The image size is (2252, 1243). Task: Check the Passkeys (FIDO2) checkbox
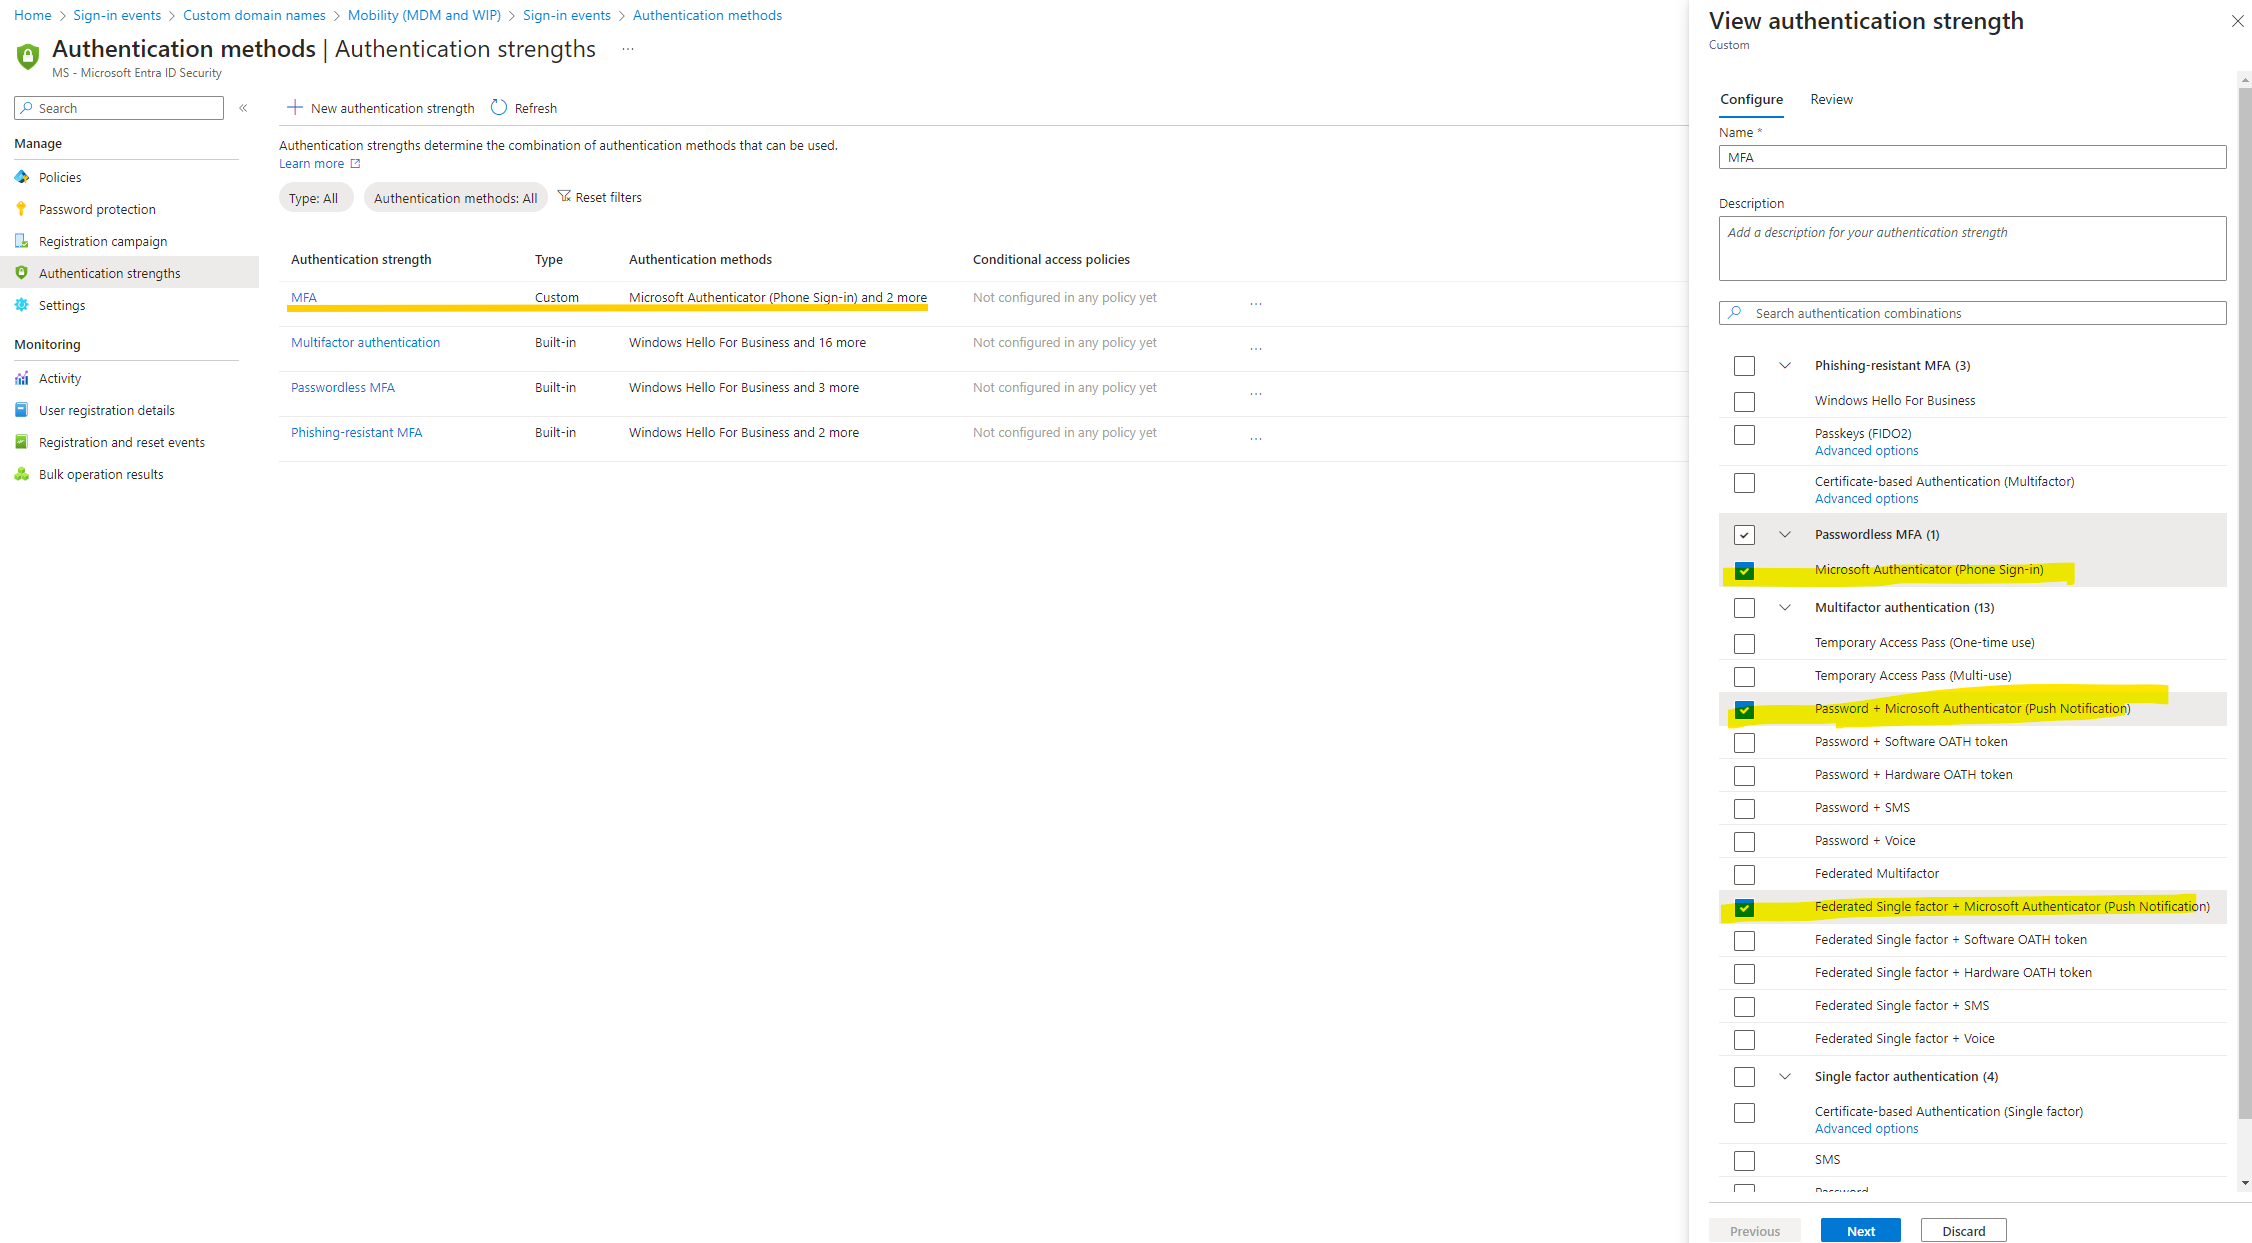pyautogui.click(x=1745, y=435)
